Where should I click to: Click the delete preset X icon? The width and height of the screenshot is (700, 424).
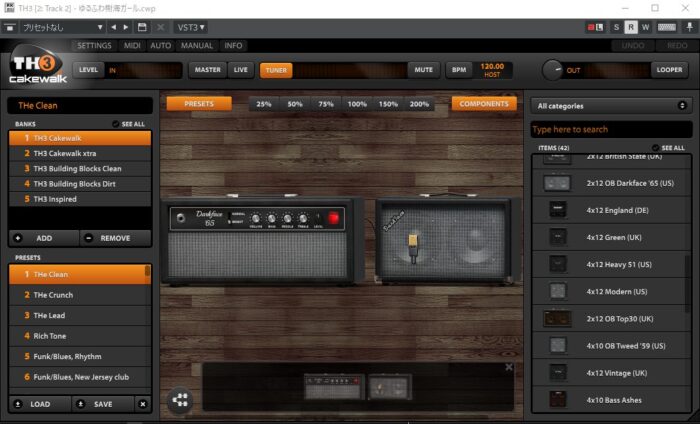click(160, 27)
